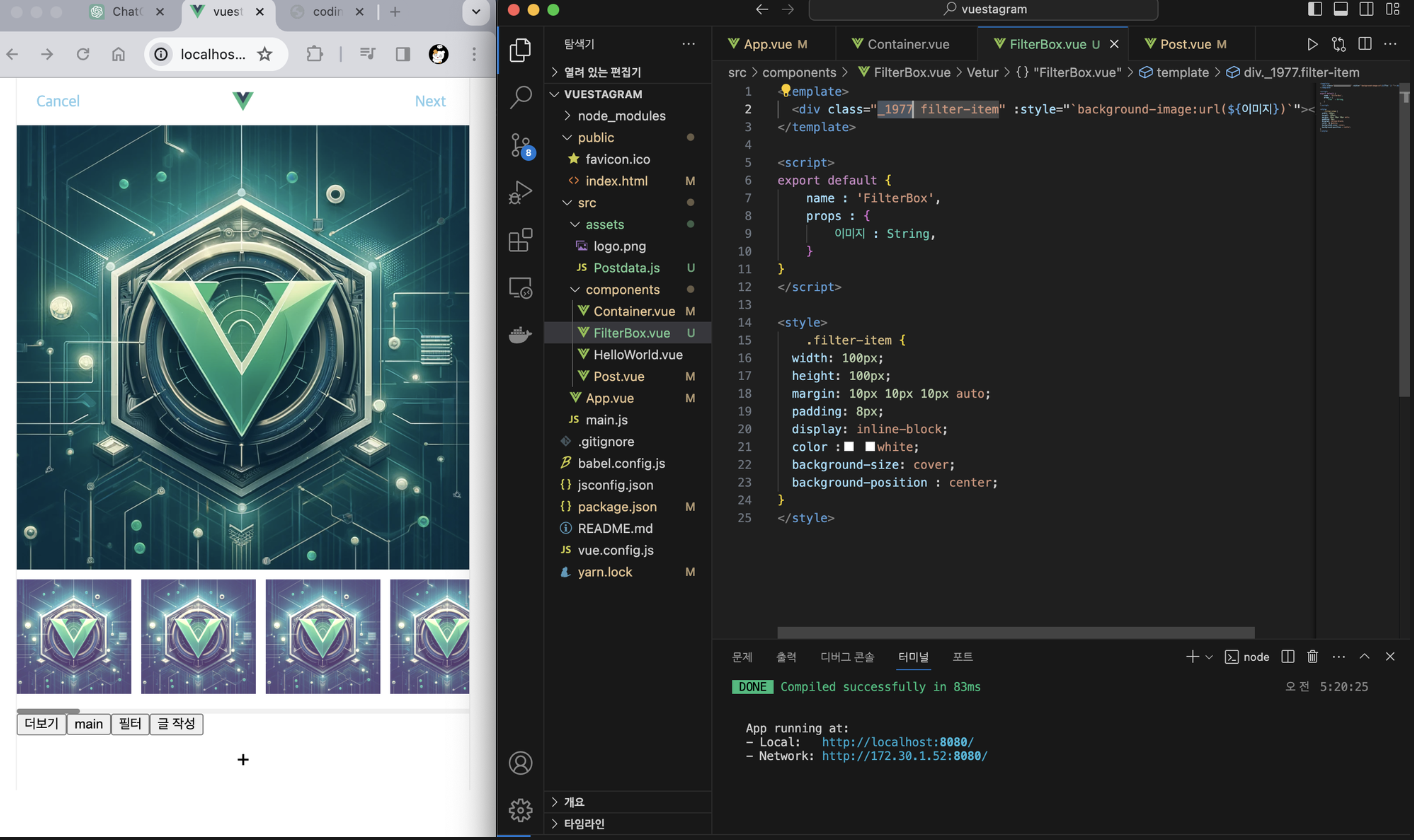Open the Search view in activity bar
Screen dimensions: 1414x840
click(x=520, y=97)
